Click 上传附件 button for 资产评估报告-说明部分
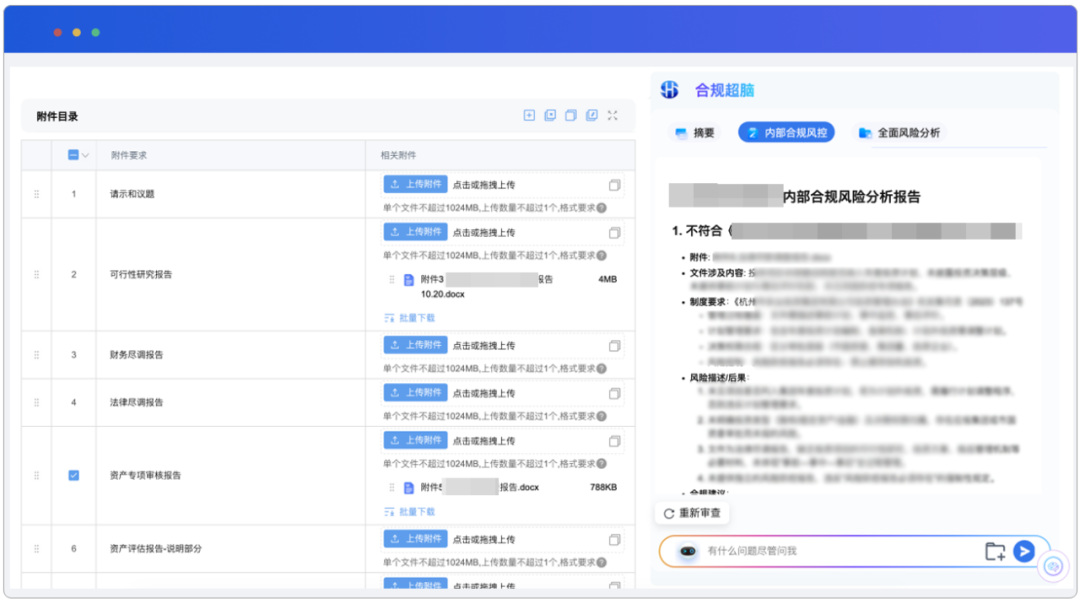The width and height of the screenshot is (1080, 609). pos(415,539)
